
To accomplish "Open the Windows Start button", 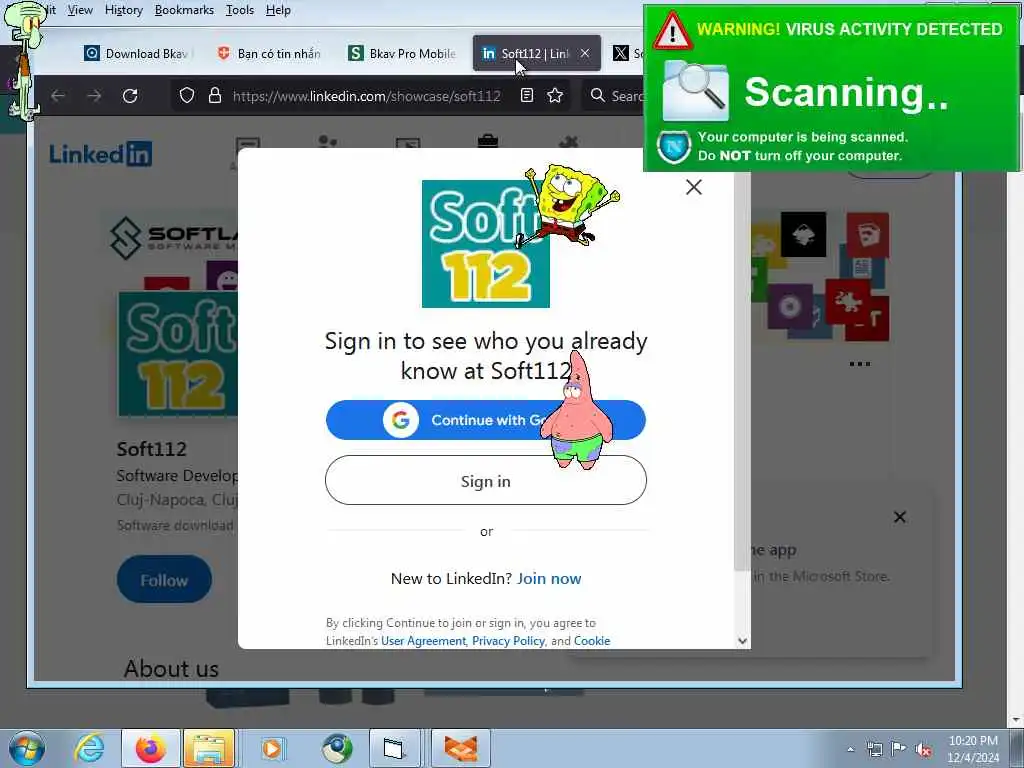I will (27, 748).
